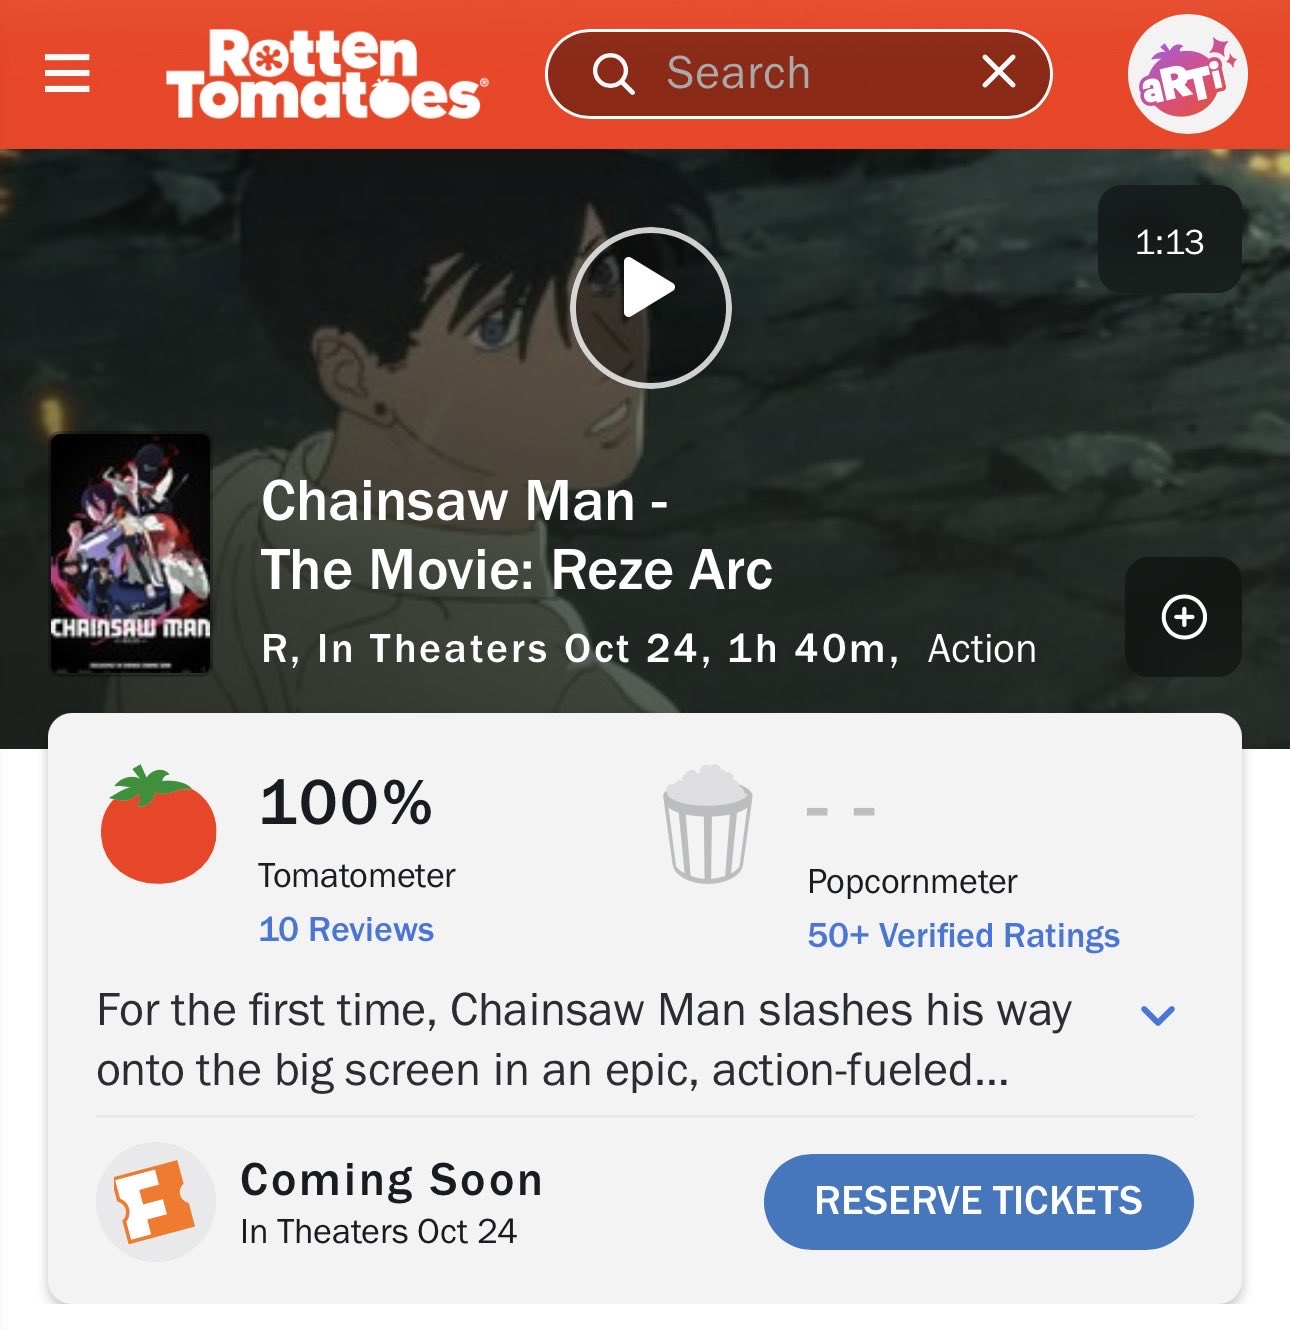
Task: Click the trailer duration badge 1:13
Action: point(1170,241)
